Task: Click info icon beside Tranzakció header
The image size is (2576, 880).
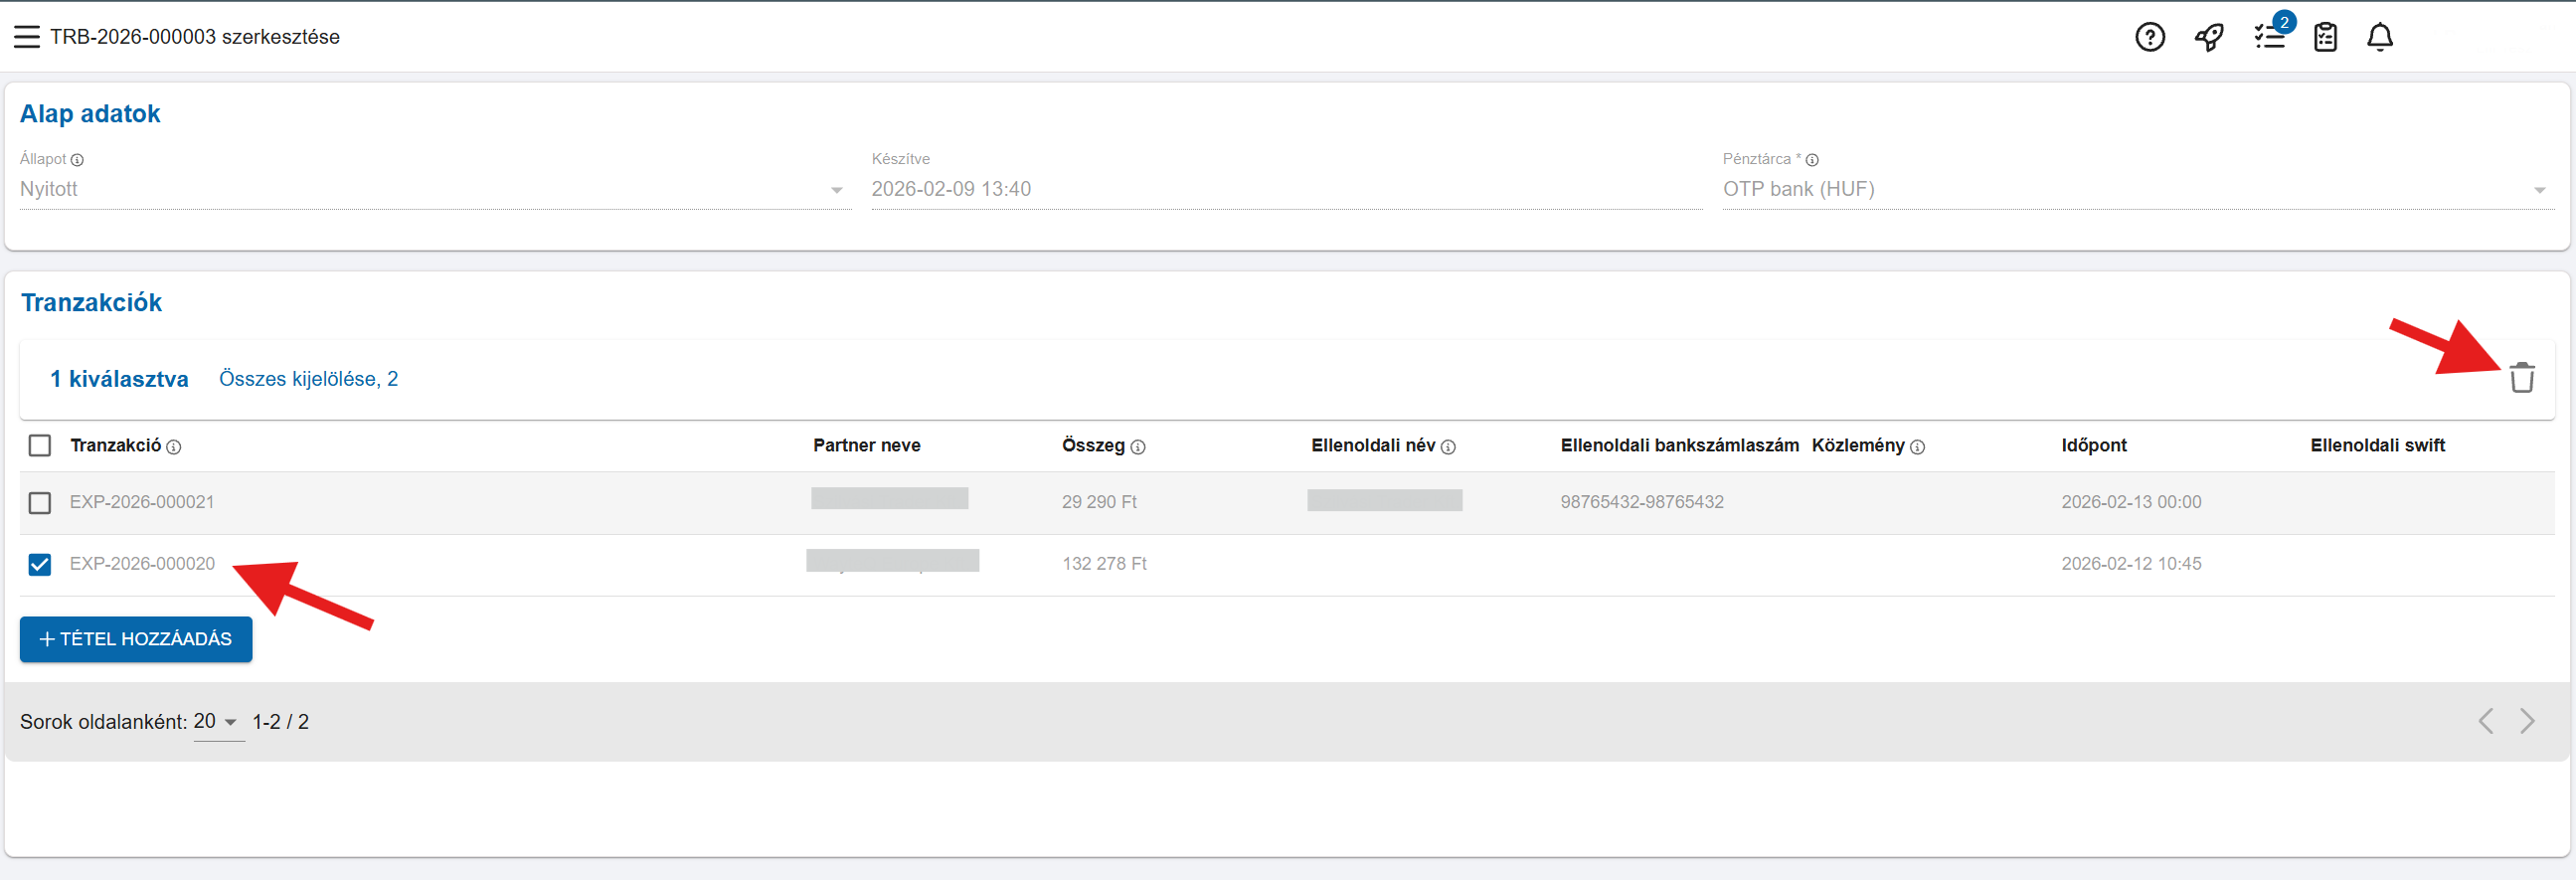Action: coord(174,447)
